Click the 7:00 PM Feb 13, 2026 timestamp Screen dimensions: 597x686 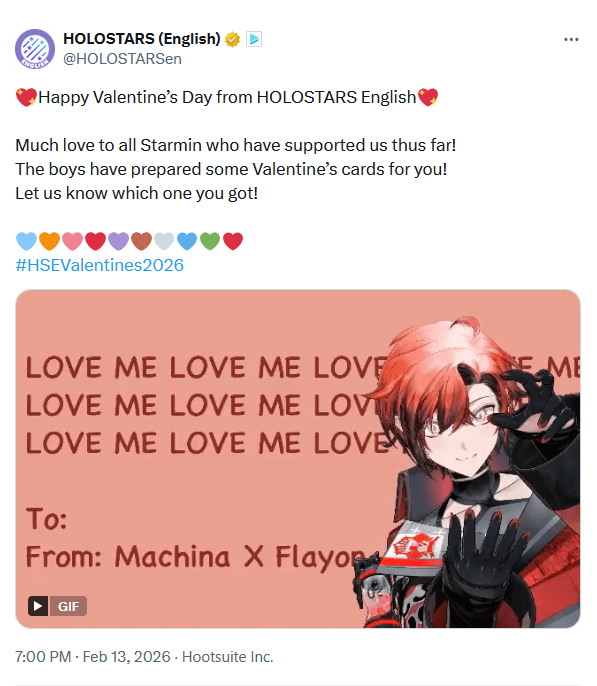point(93,657)
